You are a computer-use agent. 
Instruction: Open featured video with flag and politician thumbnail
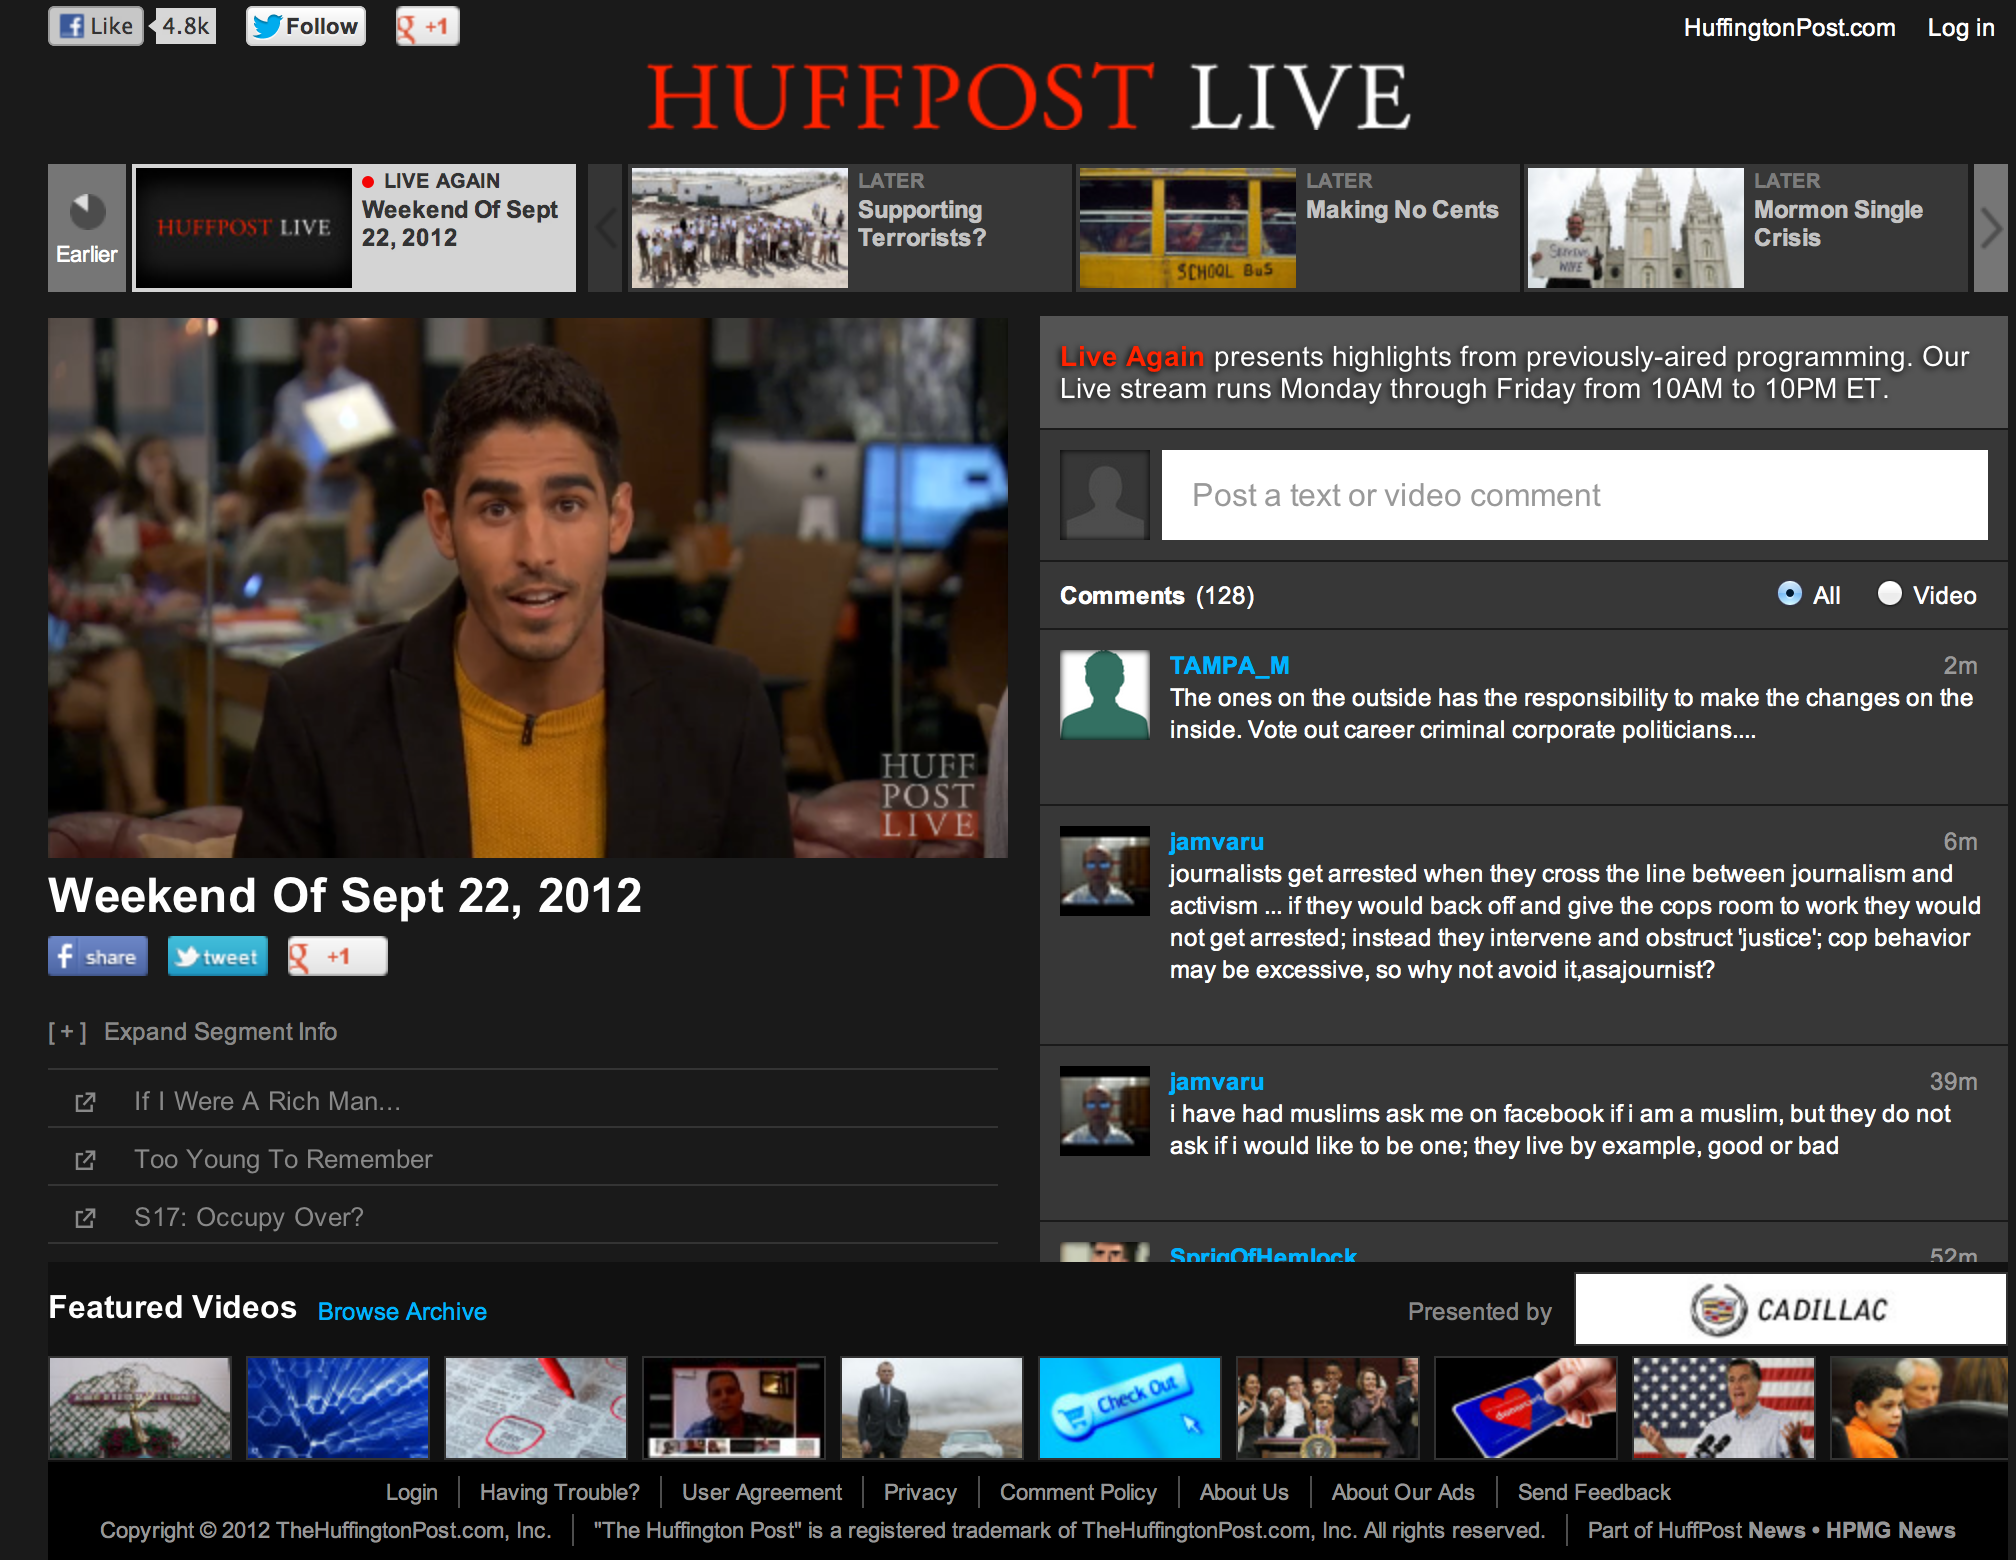tap(1724, 1407)
